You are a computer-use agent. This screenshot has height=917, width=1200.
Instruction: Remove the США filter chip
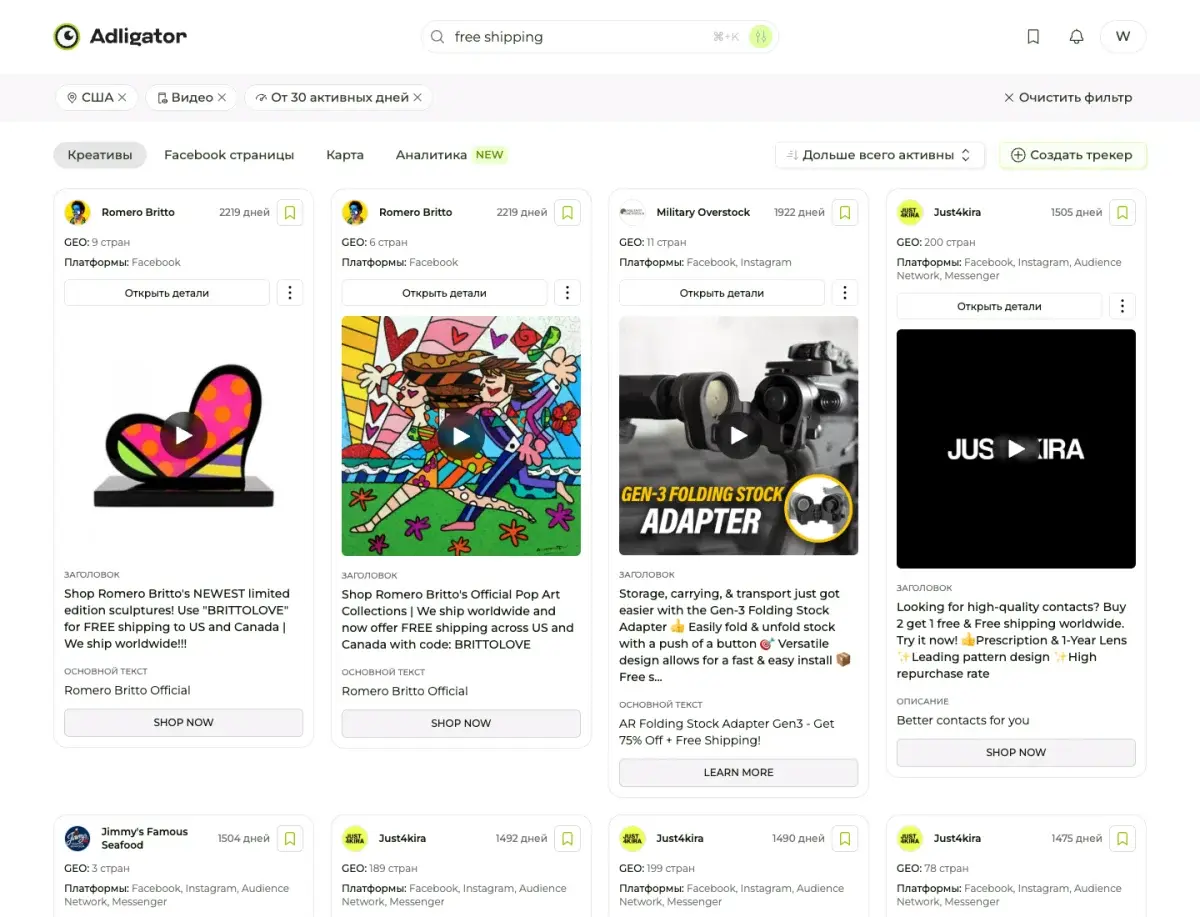pos(122,97)
